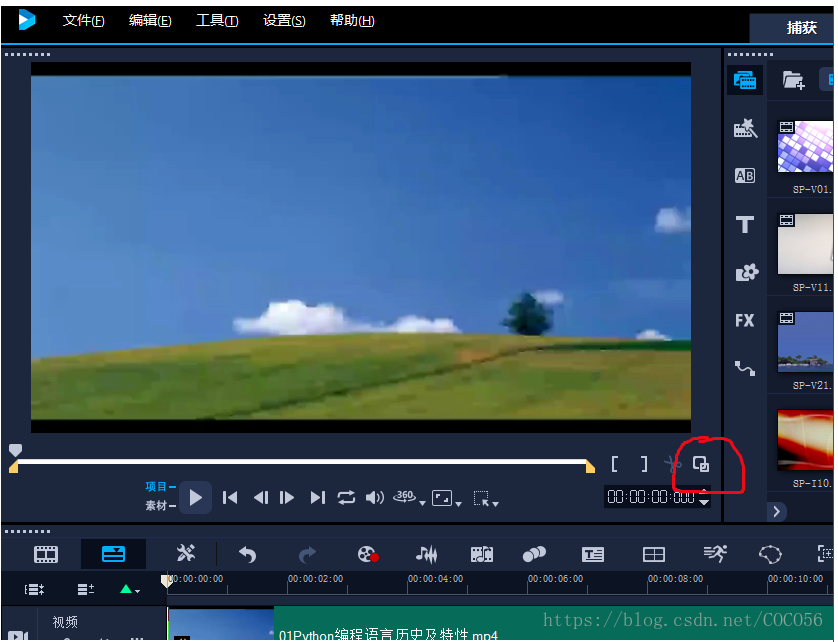Viewport: 838px width, 642px height.
Task: Open the Path motion library icon
Action: pos(744,368)
